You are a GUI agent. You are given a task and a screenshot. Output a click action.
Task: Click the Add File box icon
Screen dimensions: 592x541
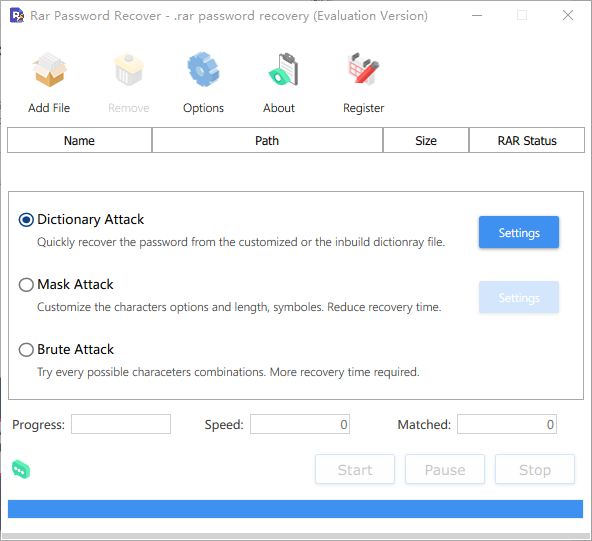[49, 70]
